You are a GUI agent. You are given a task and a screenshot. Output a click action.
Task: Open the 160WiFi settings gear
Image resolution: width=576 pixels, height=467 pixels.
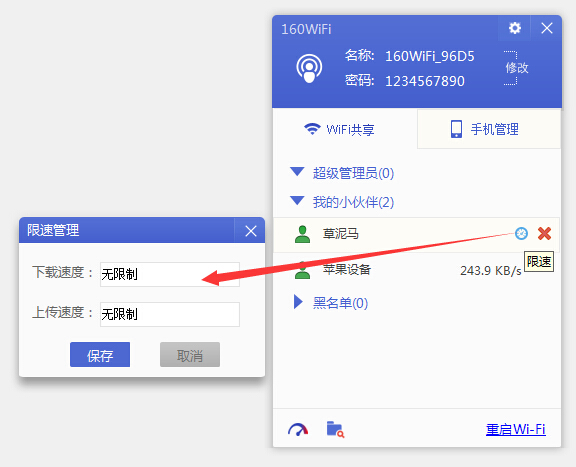click(x=514, y=28)
